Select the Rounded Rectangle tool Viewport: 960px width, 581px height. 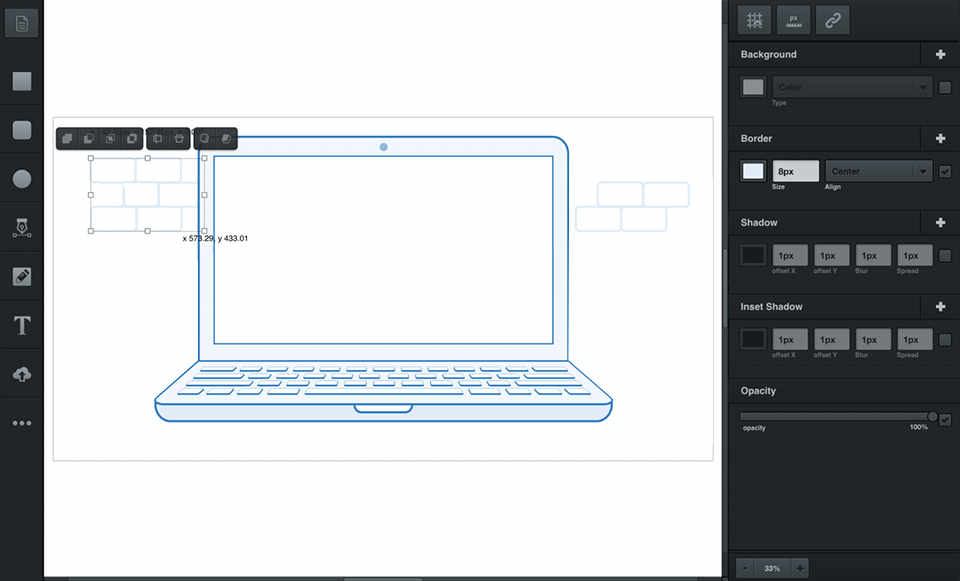pyautogui.click(x=21, y=130)
